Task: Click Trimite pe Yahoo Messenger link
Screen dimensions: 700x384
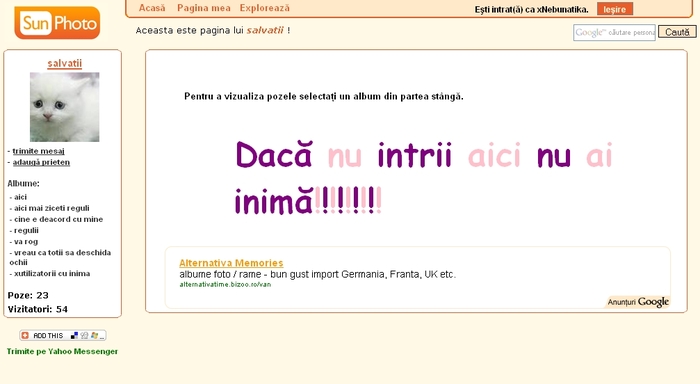Action: pos(62,351)
